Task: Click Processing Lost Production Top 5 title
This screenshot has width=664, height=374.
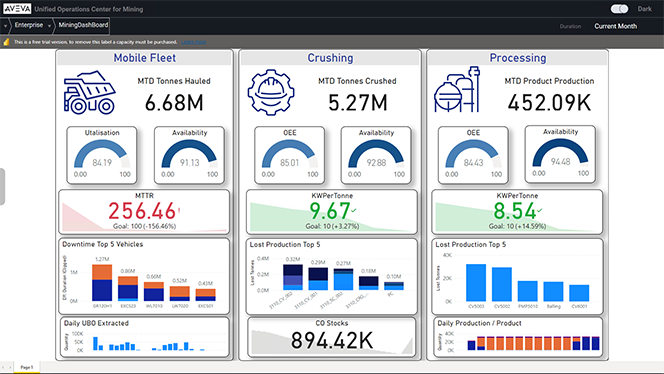Action: pos(470,244)
